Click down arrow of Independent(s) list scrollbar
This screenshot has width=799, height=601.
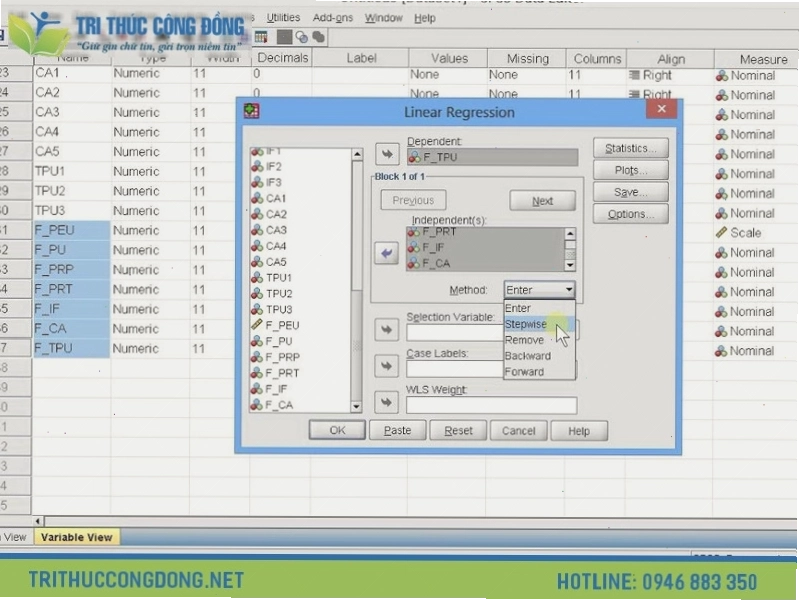[x=570, y=265]
